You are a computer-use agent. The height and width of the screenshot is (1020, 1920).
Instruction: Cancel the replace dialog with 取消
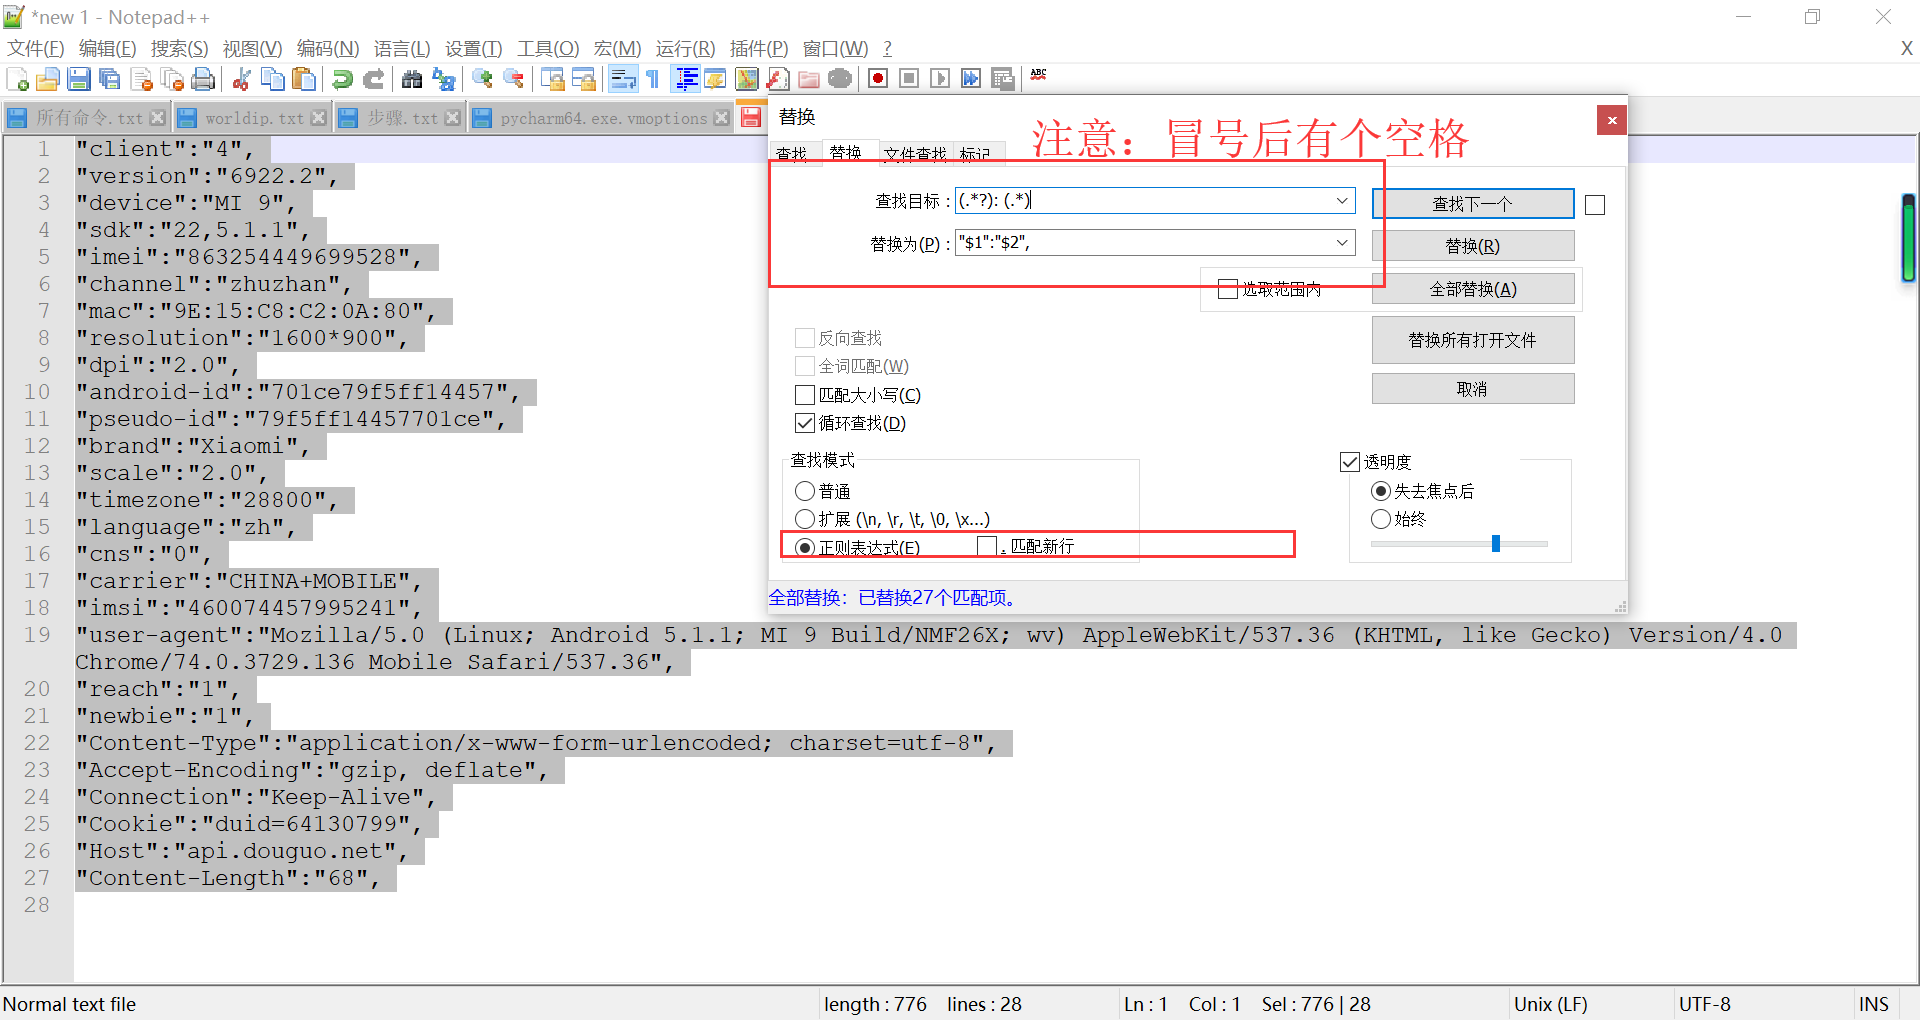click(1473, 389)
